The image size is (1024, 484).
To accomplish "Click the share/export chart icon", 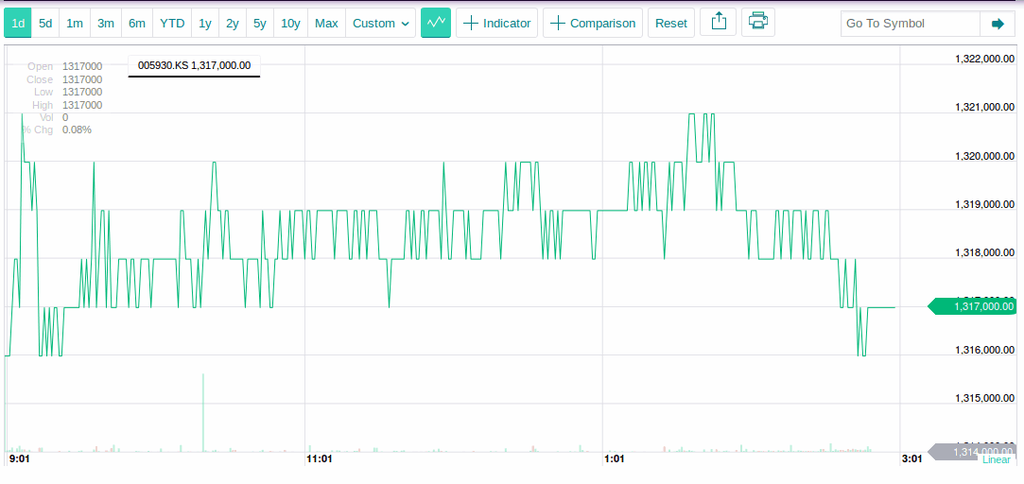I will click(718, 23).
